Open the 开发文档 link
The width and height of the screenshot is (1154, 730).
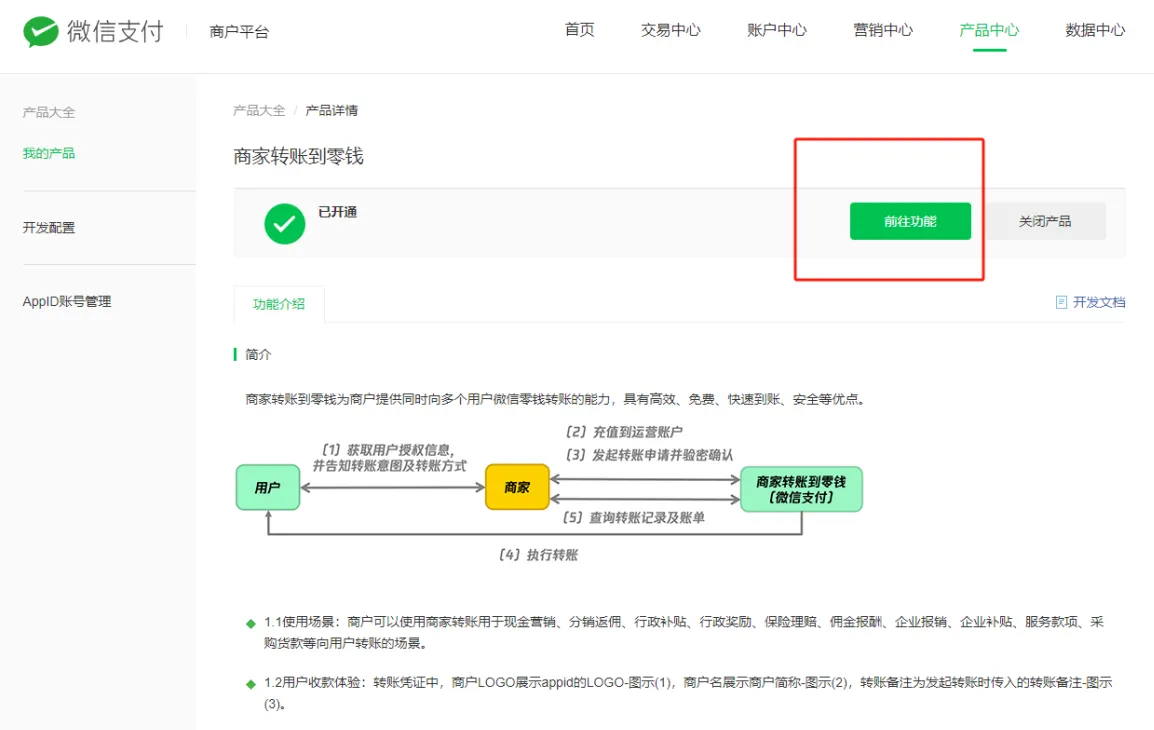click(x=1099, y=302)
